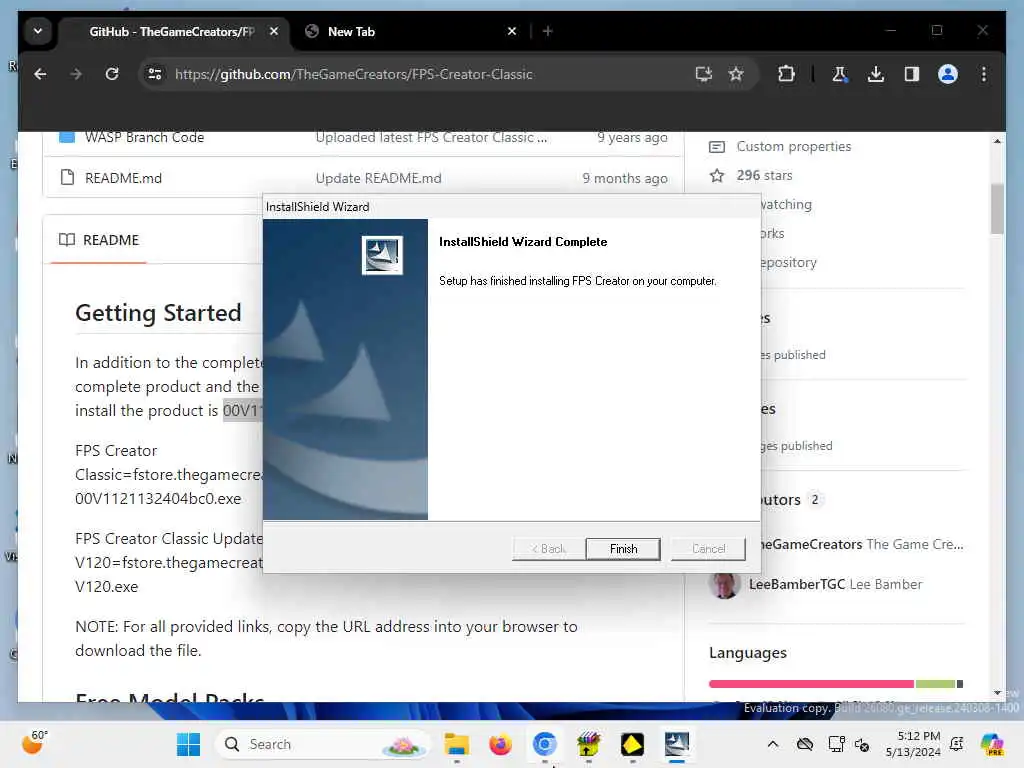Click the network tray icon
The height and width of the screenshot is (768, 1024).
pos(837,744)
